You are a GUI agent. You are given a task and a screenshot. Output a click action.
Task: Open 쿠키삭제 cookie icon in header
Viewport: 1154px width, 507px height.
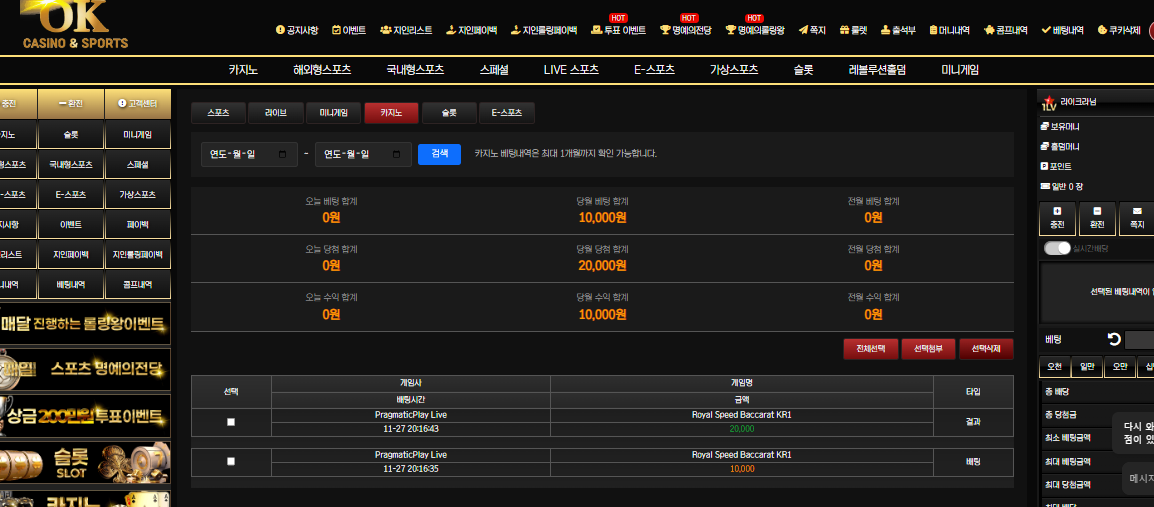(x=1102, y=30)
